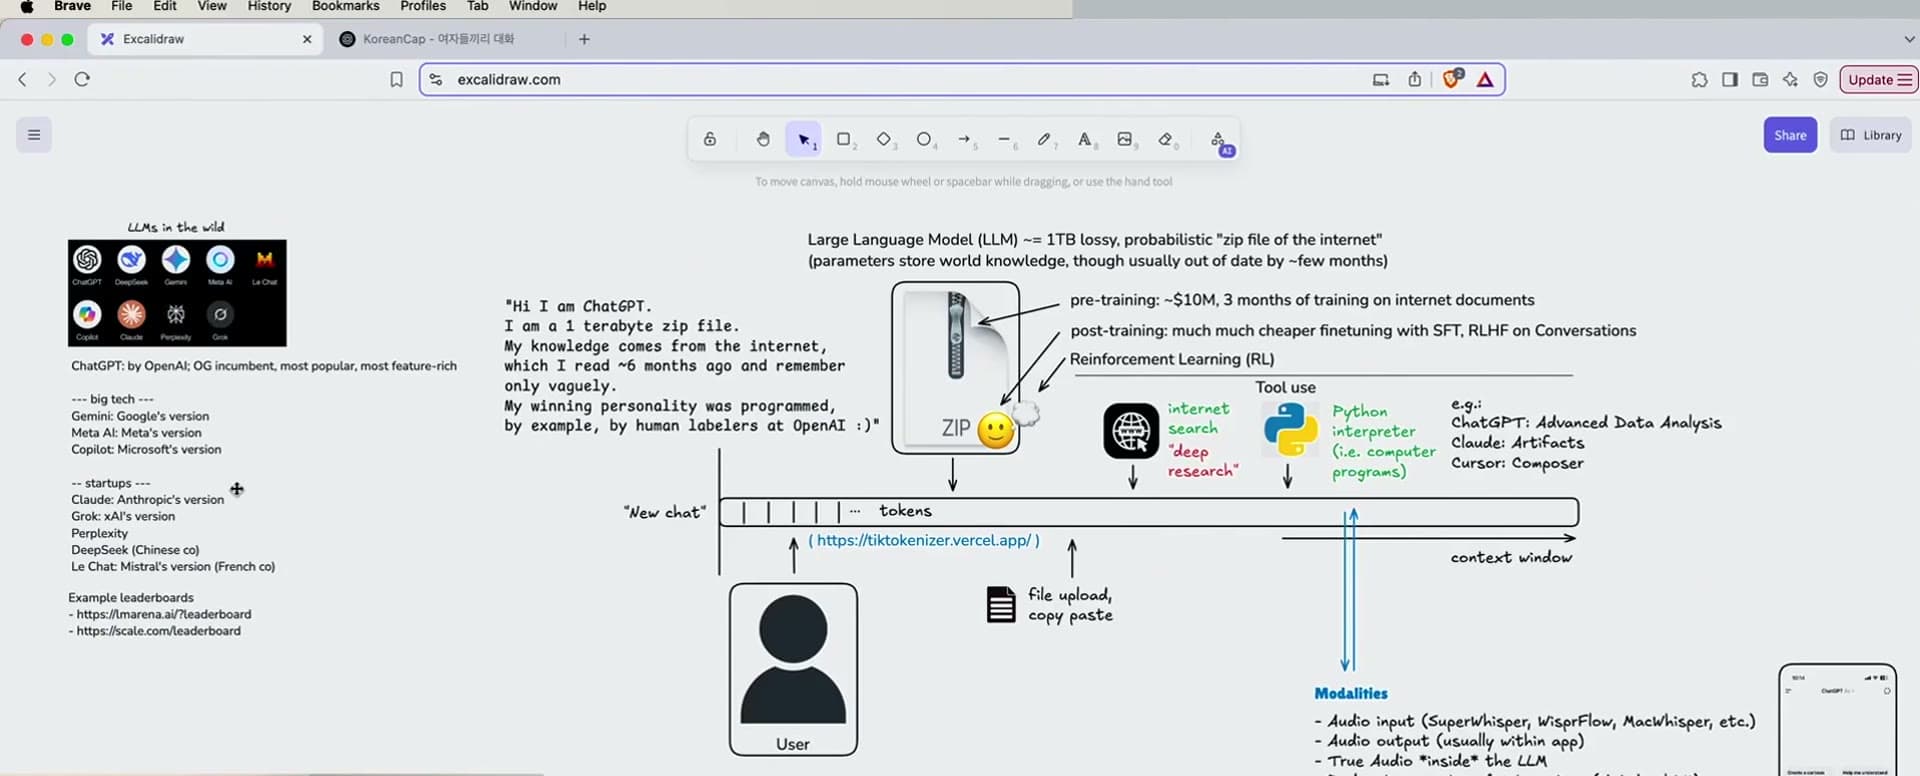1920x776 pixels.
Task: Open the browser extensions puzzle icon
Action: 1700,79
